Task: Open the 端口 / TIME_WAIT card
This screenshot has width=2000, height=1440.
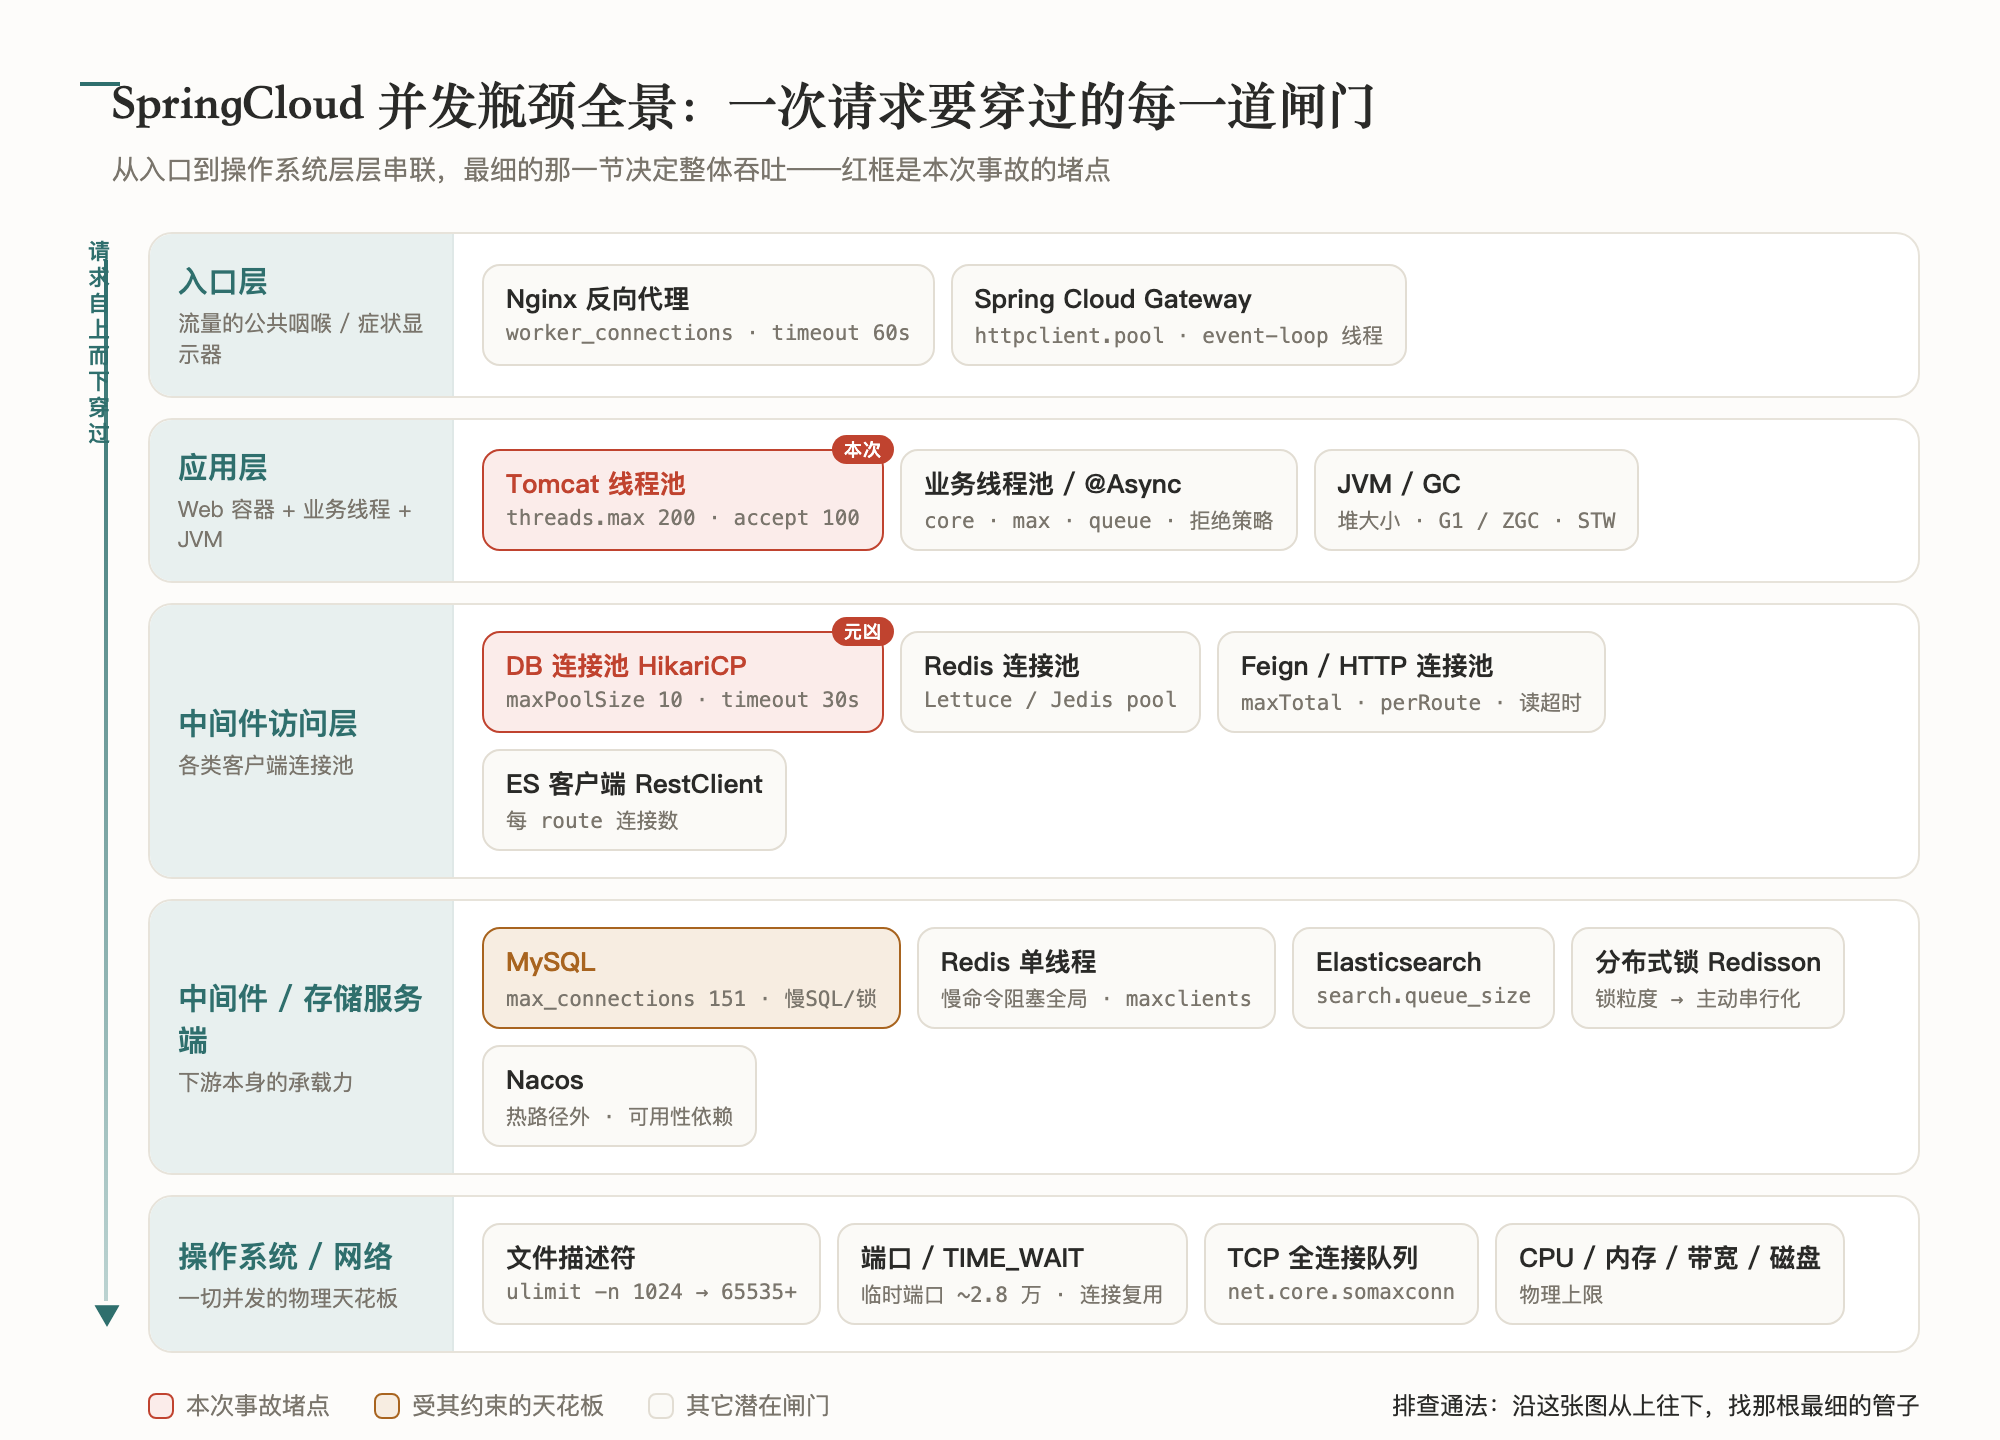Action: tap(1012, 1274)
